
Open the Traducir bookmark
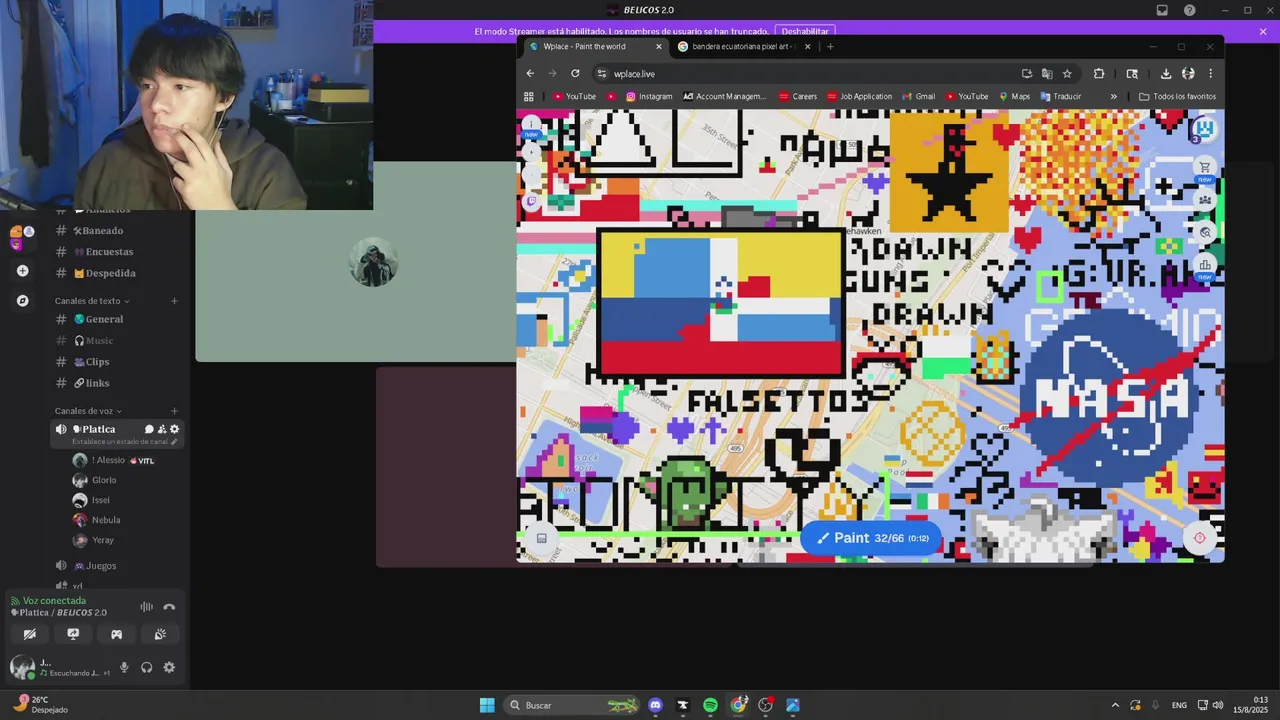tap(1061, 96)
